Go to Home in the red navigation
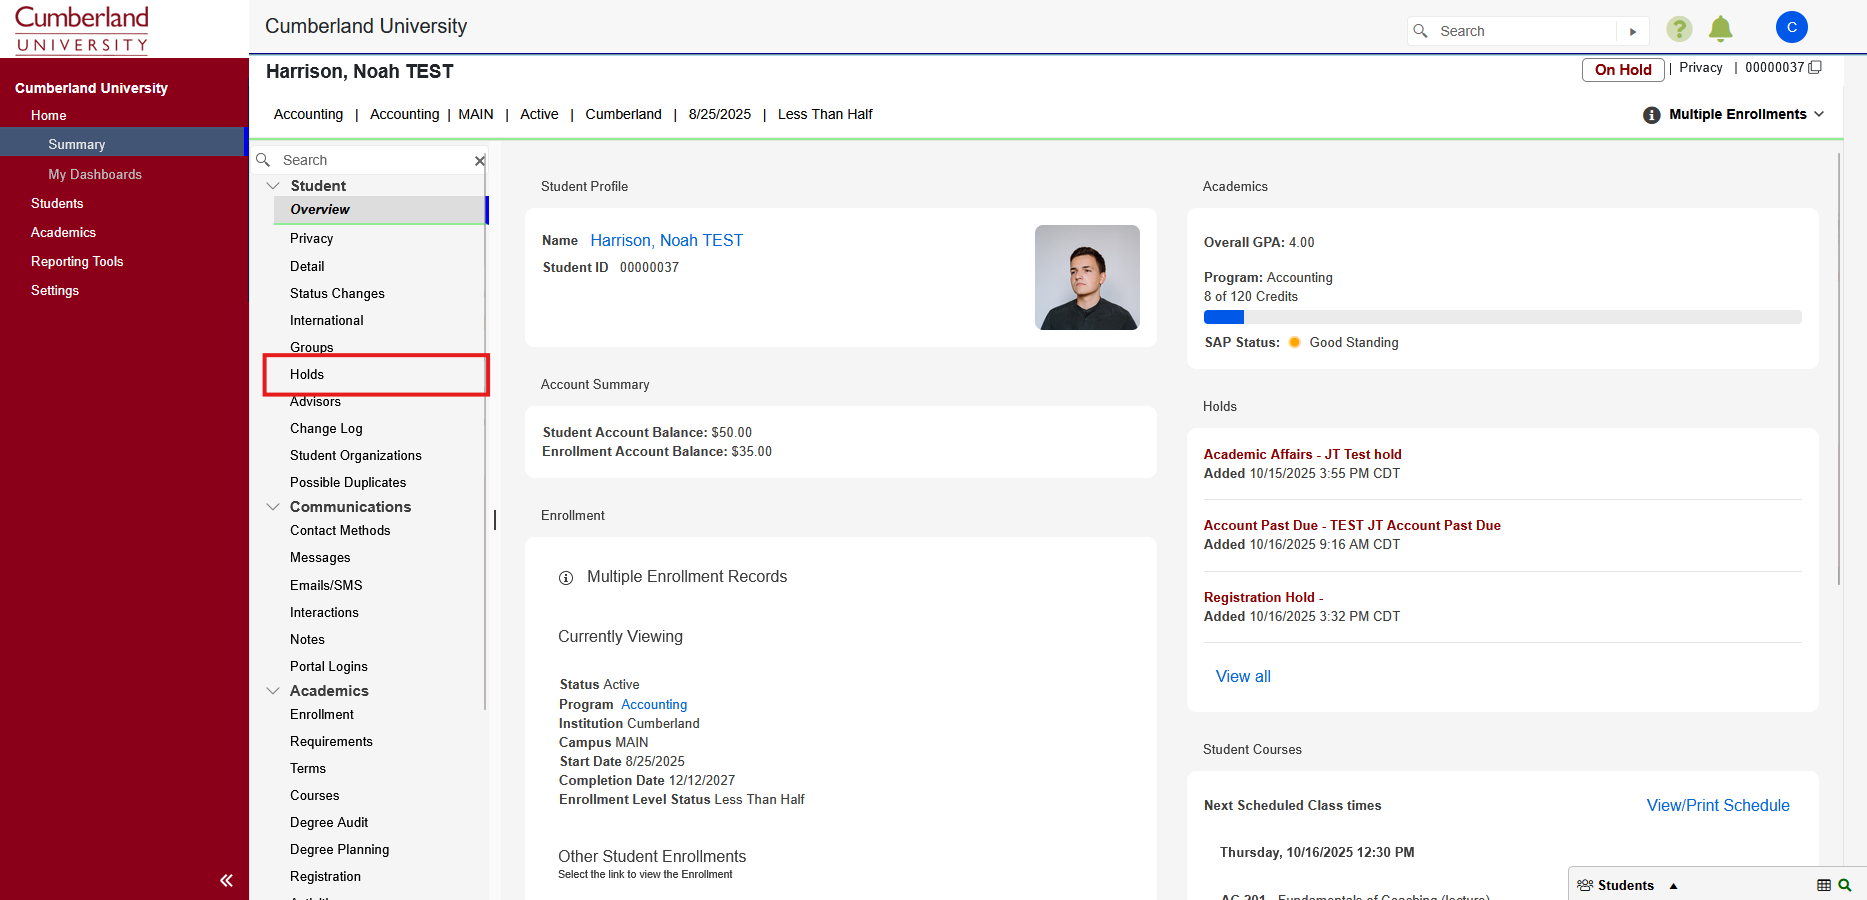The height and width of the screenshot is (900, 1867). coord(49,115)
